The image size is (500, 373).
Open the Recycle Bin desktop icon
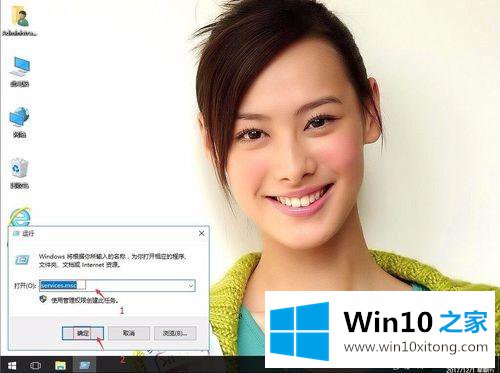(19, 173)
